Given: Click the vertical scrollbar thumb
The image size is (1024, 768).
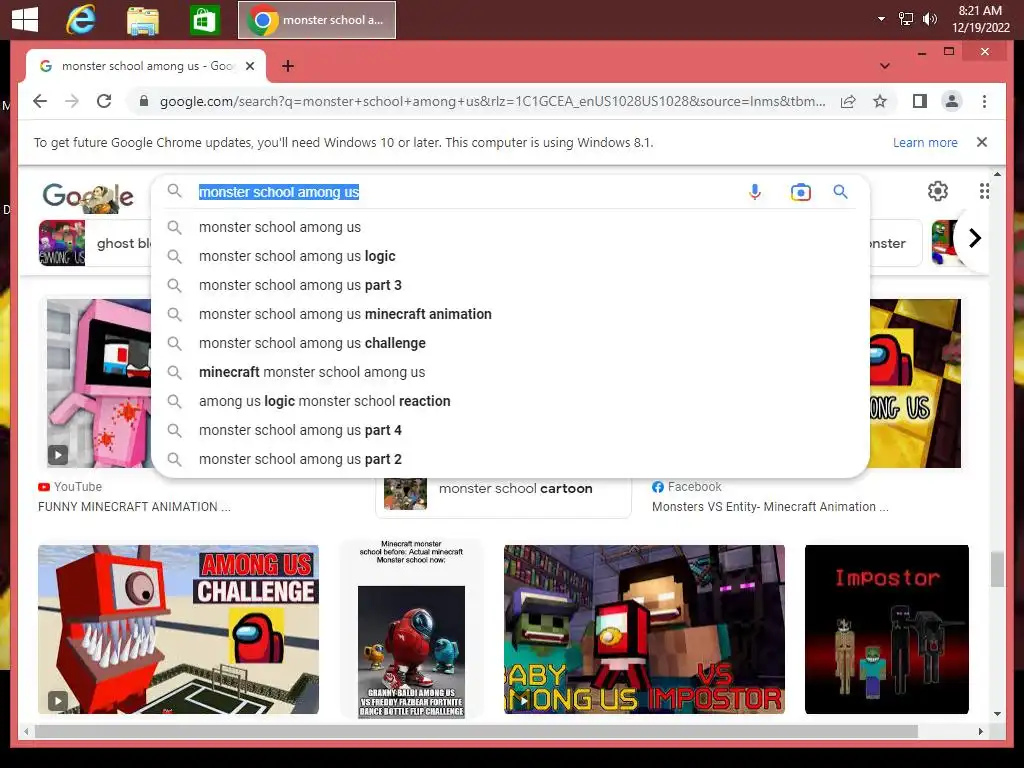Looking at the screenshot, I should [x=997, y=569].
